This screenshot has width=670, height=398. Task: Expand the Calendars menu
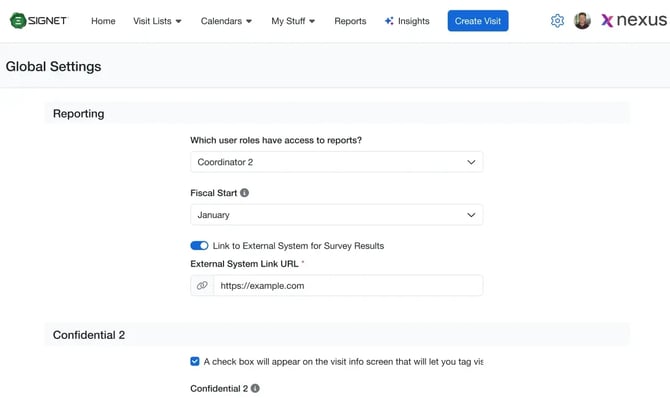point(226,21)
